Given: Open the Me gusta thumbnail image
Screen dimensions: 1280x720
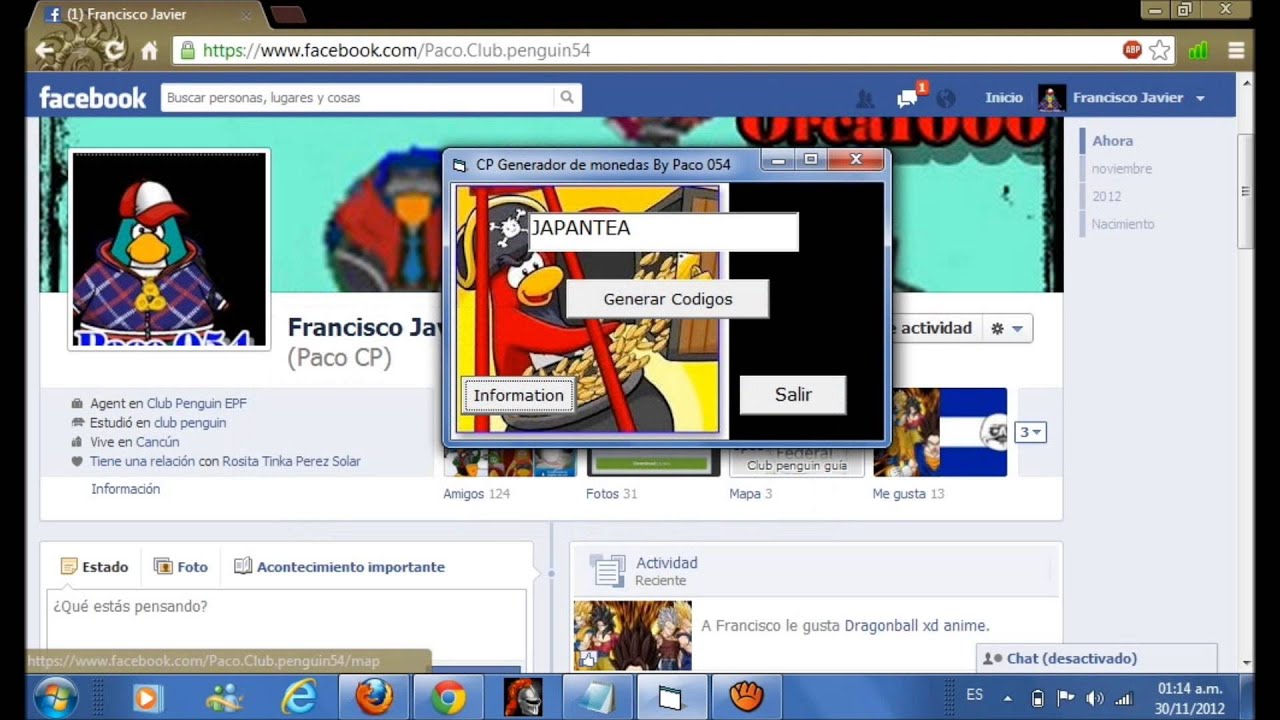Looking at the screenshot, I should [940, 432].
